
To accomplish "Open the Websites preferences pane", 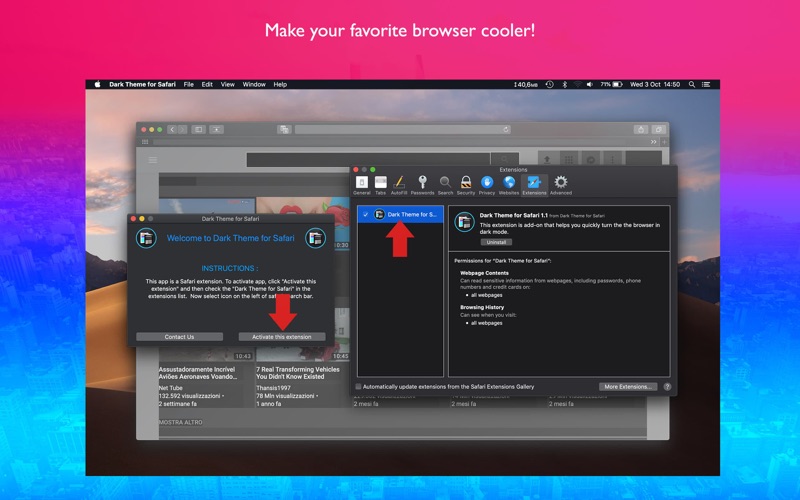I will (x=509, y=185).
